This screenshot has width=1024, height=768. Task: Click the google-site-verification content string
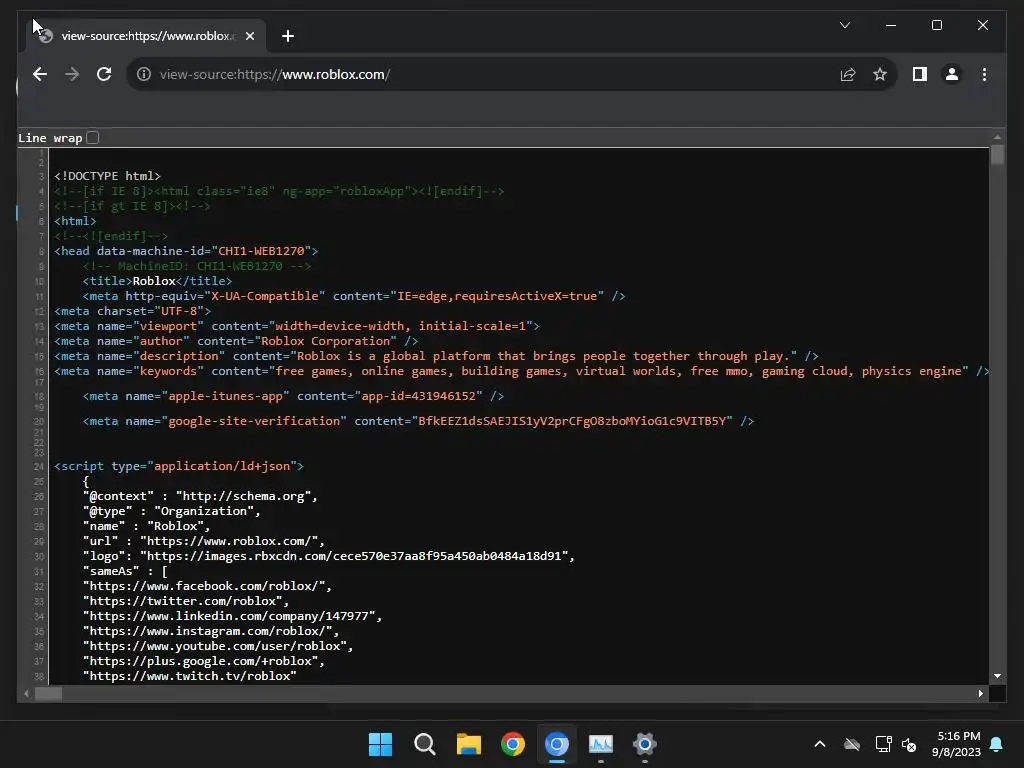tap(571, 421)
